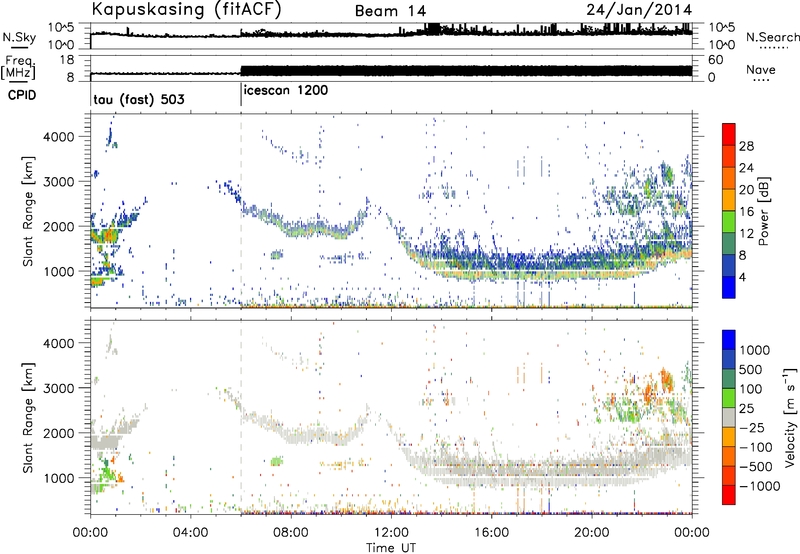The image size is (800, 554).
Task: Click the 'Nave' legend label
Action: [x=761, y=69]
